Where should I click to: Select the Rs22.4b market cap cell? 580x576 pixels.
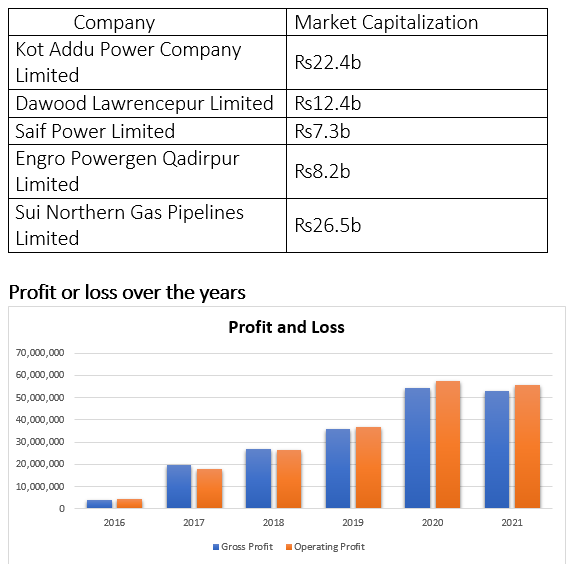coord(417,63)
